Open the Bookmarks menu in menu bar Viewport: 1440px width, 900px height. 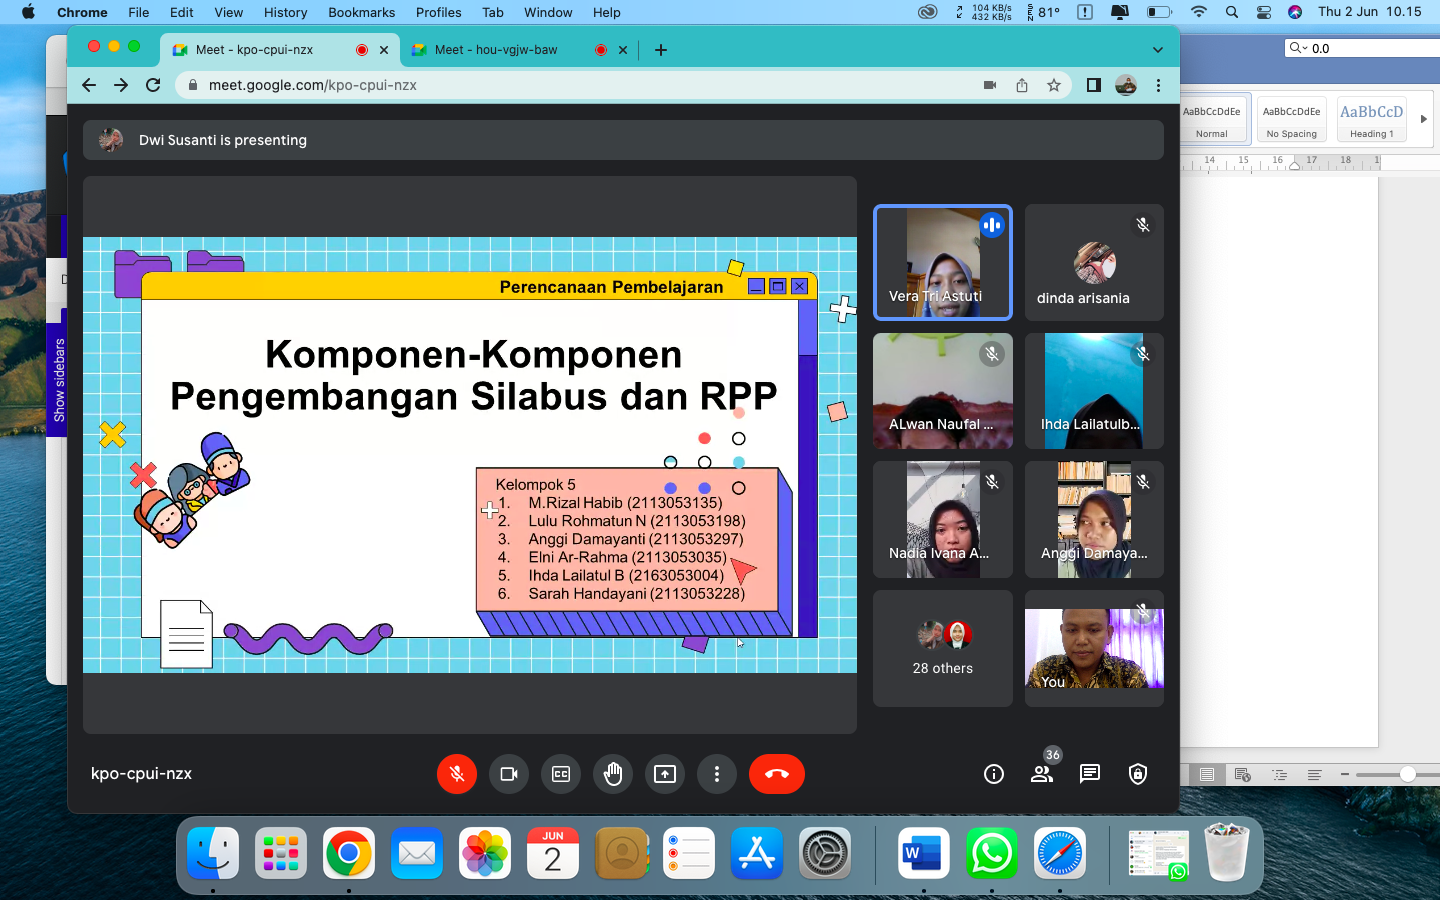point(361,12)
